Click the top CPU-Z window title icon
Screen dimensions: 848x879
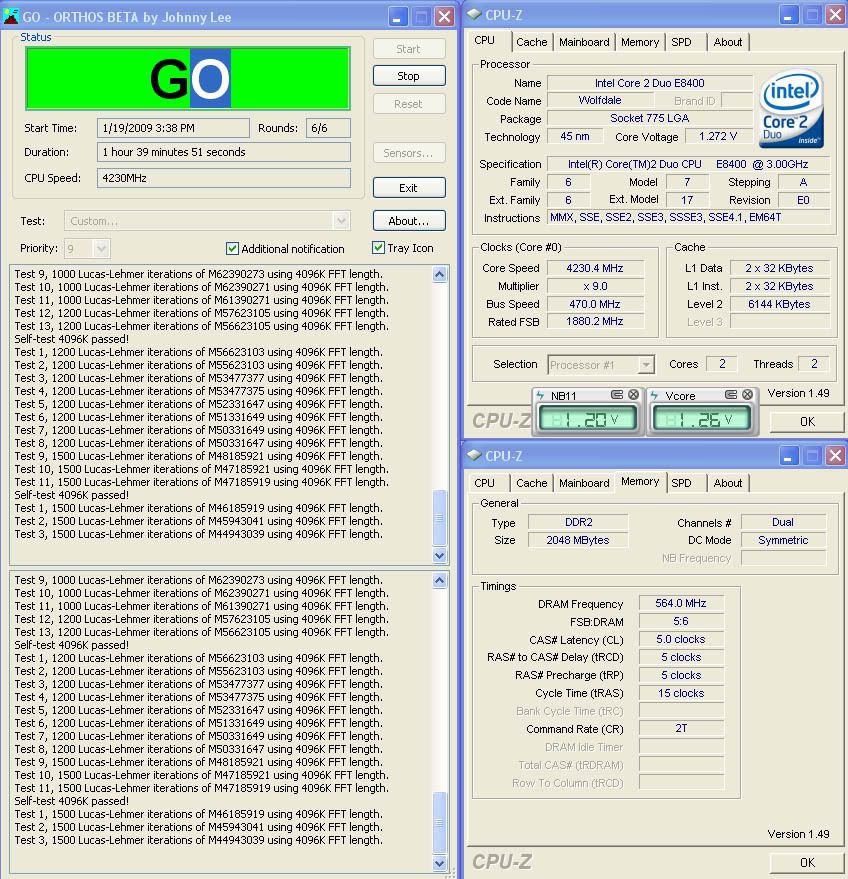point(474,14)
